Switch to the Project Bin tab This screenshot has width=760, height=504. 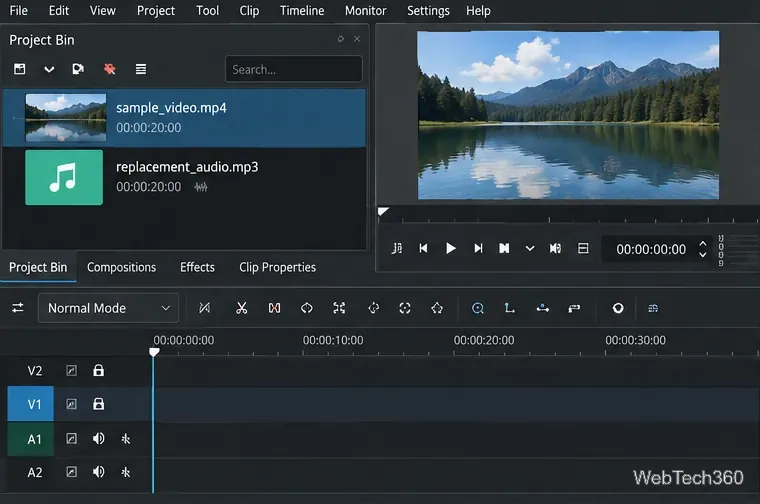click(38, 268)
